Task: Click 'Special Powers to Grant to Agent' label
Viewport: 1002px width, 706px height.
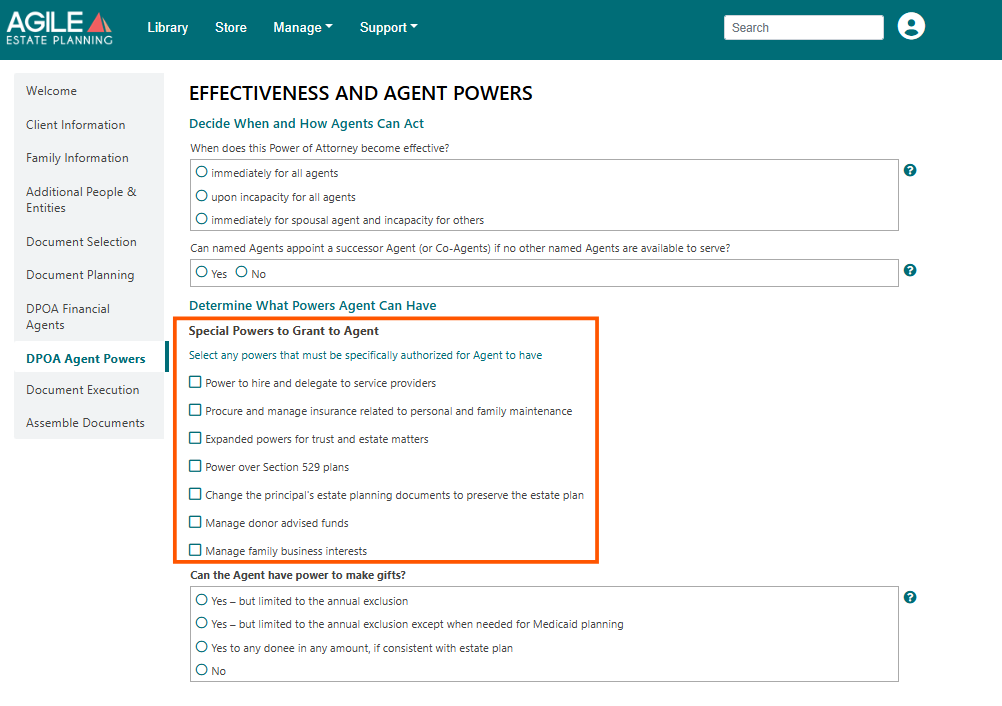Action: (x=283, y=331)
